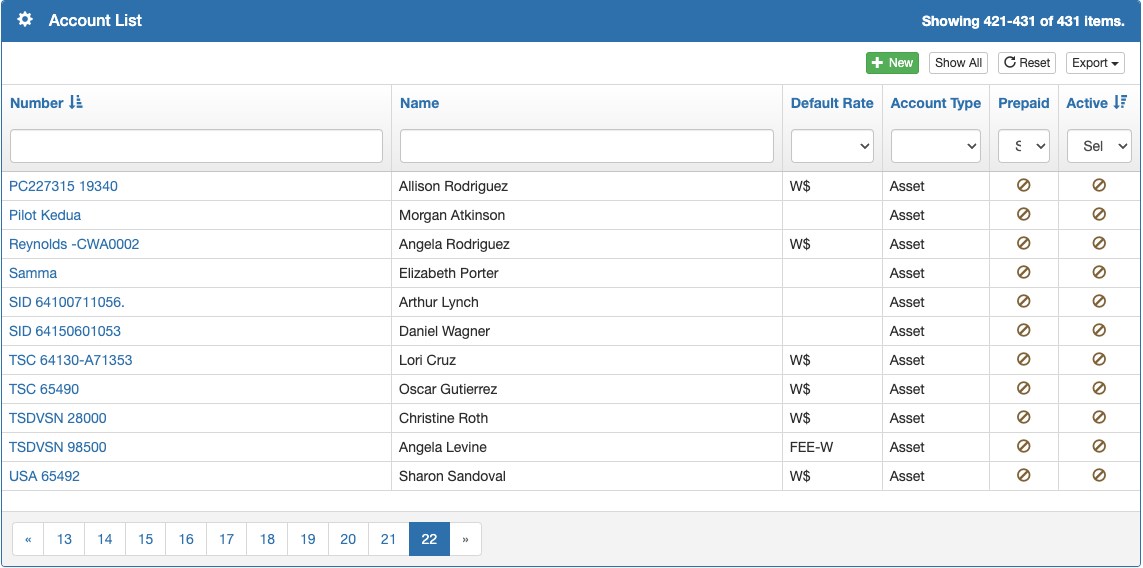
Task: Go to page 13
Action: (x=64, y=539)
